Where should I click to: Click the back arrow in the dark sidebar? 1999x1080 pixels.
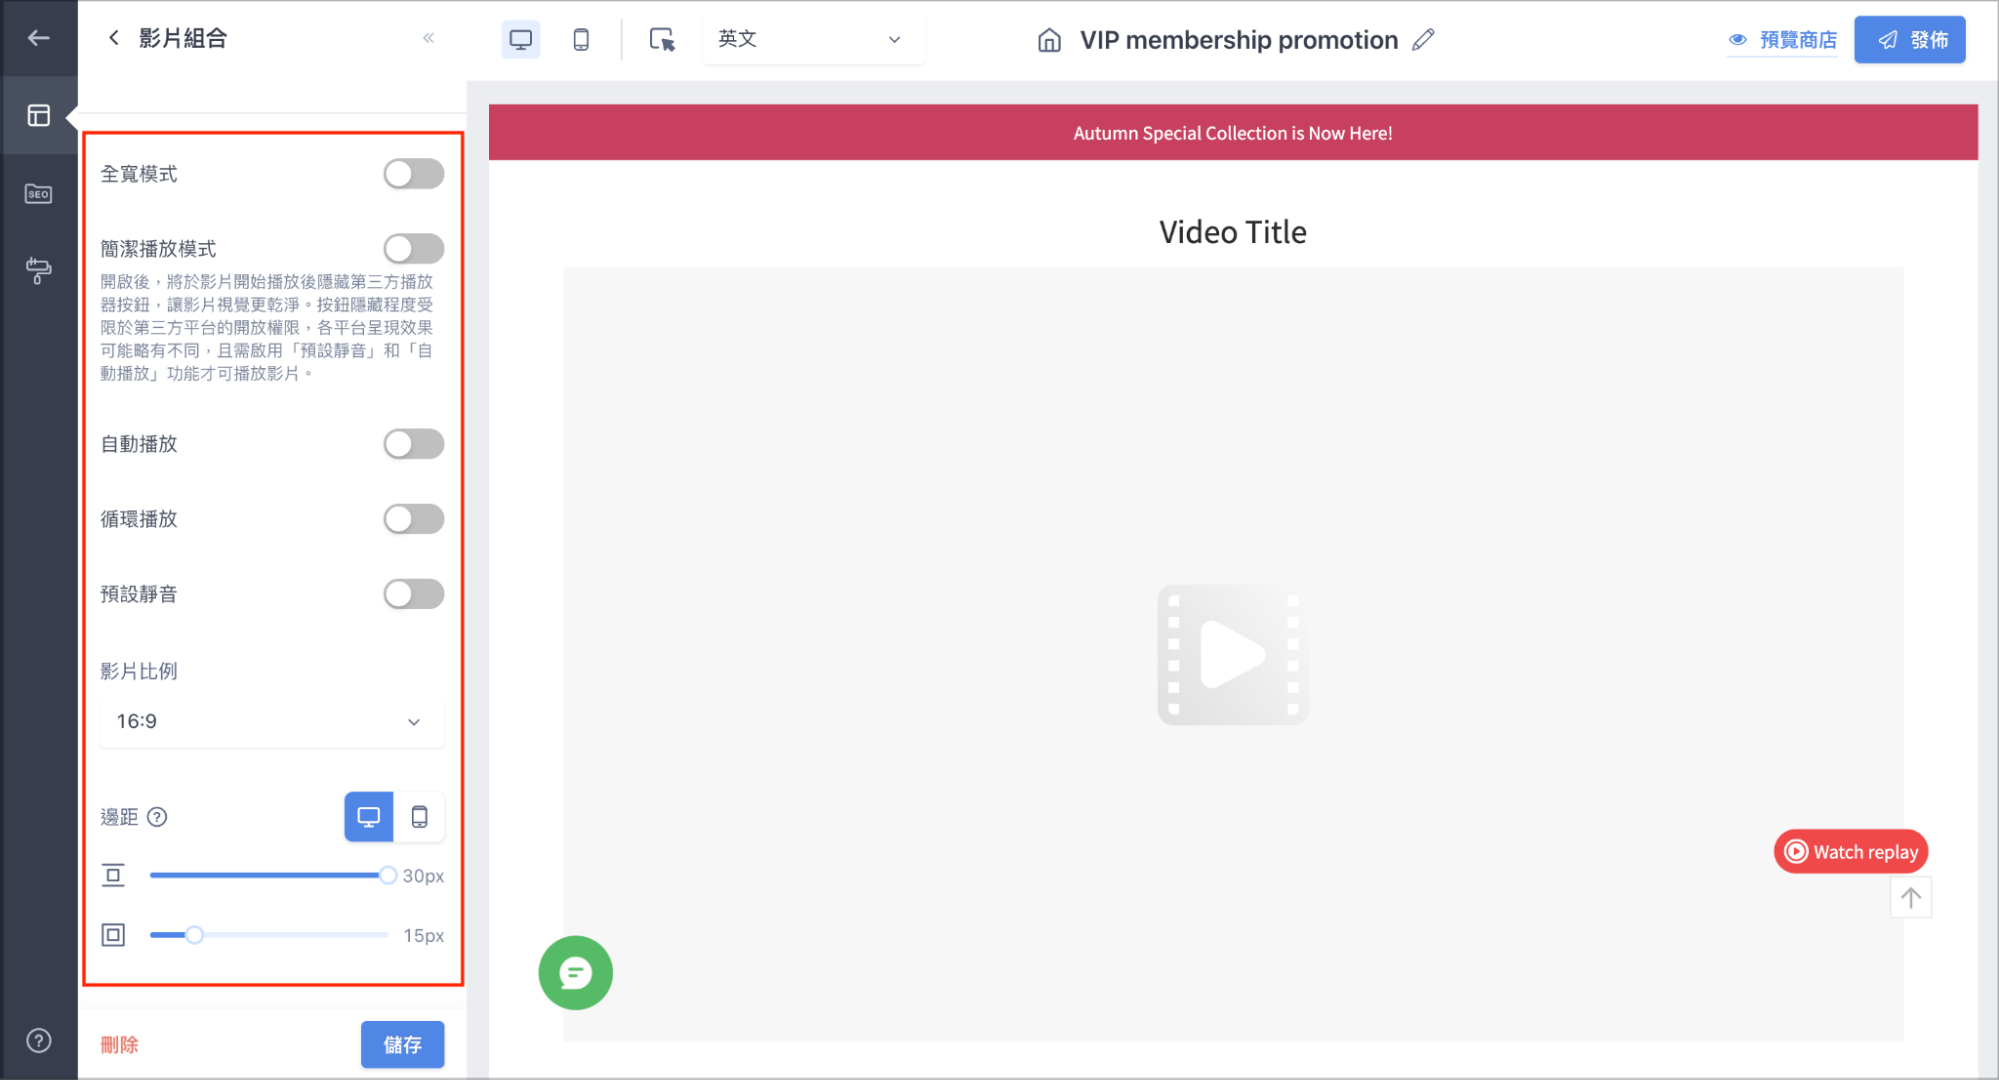pos(38,38)
